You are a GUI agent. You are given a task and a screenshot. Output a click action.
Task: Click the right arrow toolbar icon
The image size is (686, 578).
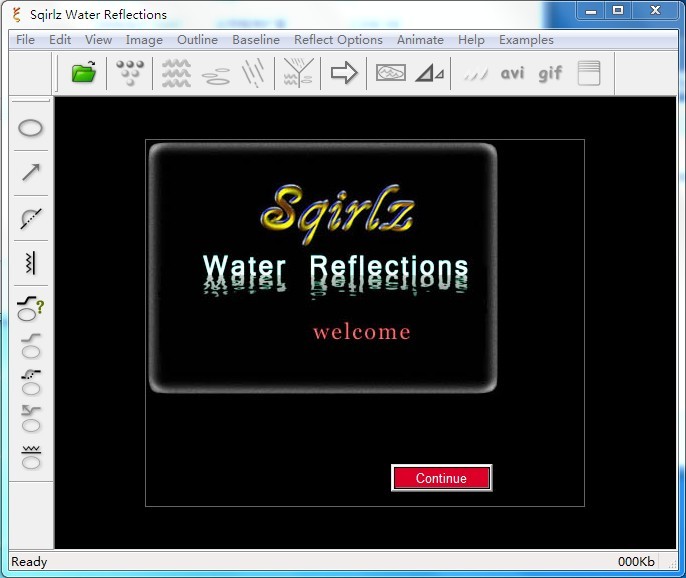(344, 73)
